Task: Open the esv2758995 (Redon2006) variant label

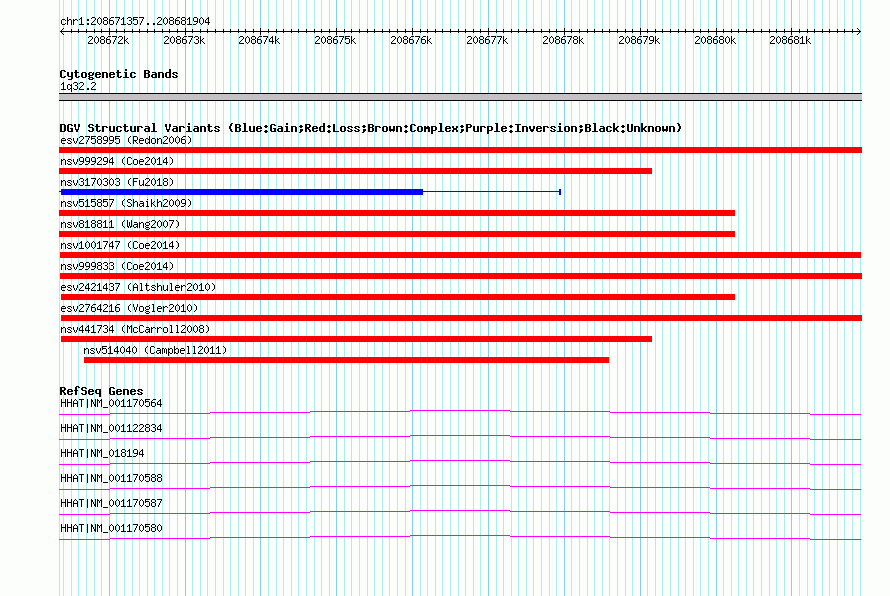Action: 126,140
